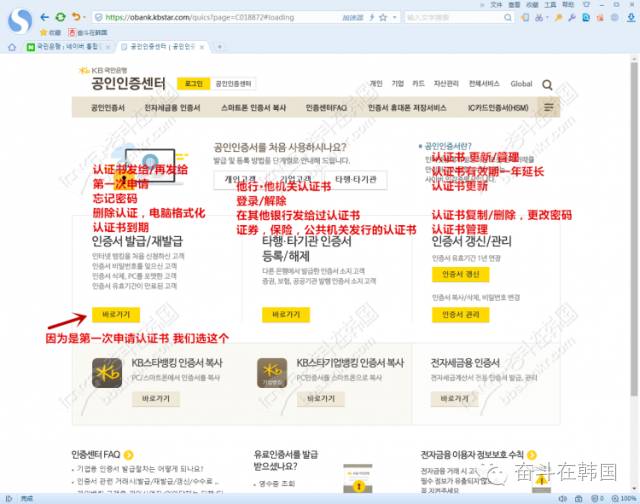Click the arrow icon next to 인증센터 FAQ
Image resolution: width=640 pixels, height=504 pixels.
[x=129, y=455]
